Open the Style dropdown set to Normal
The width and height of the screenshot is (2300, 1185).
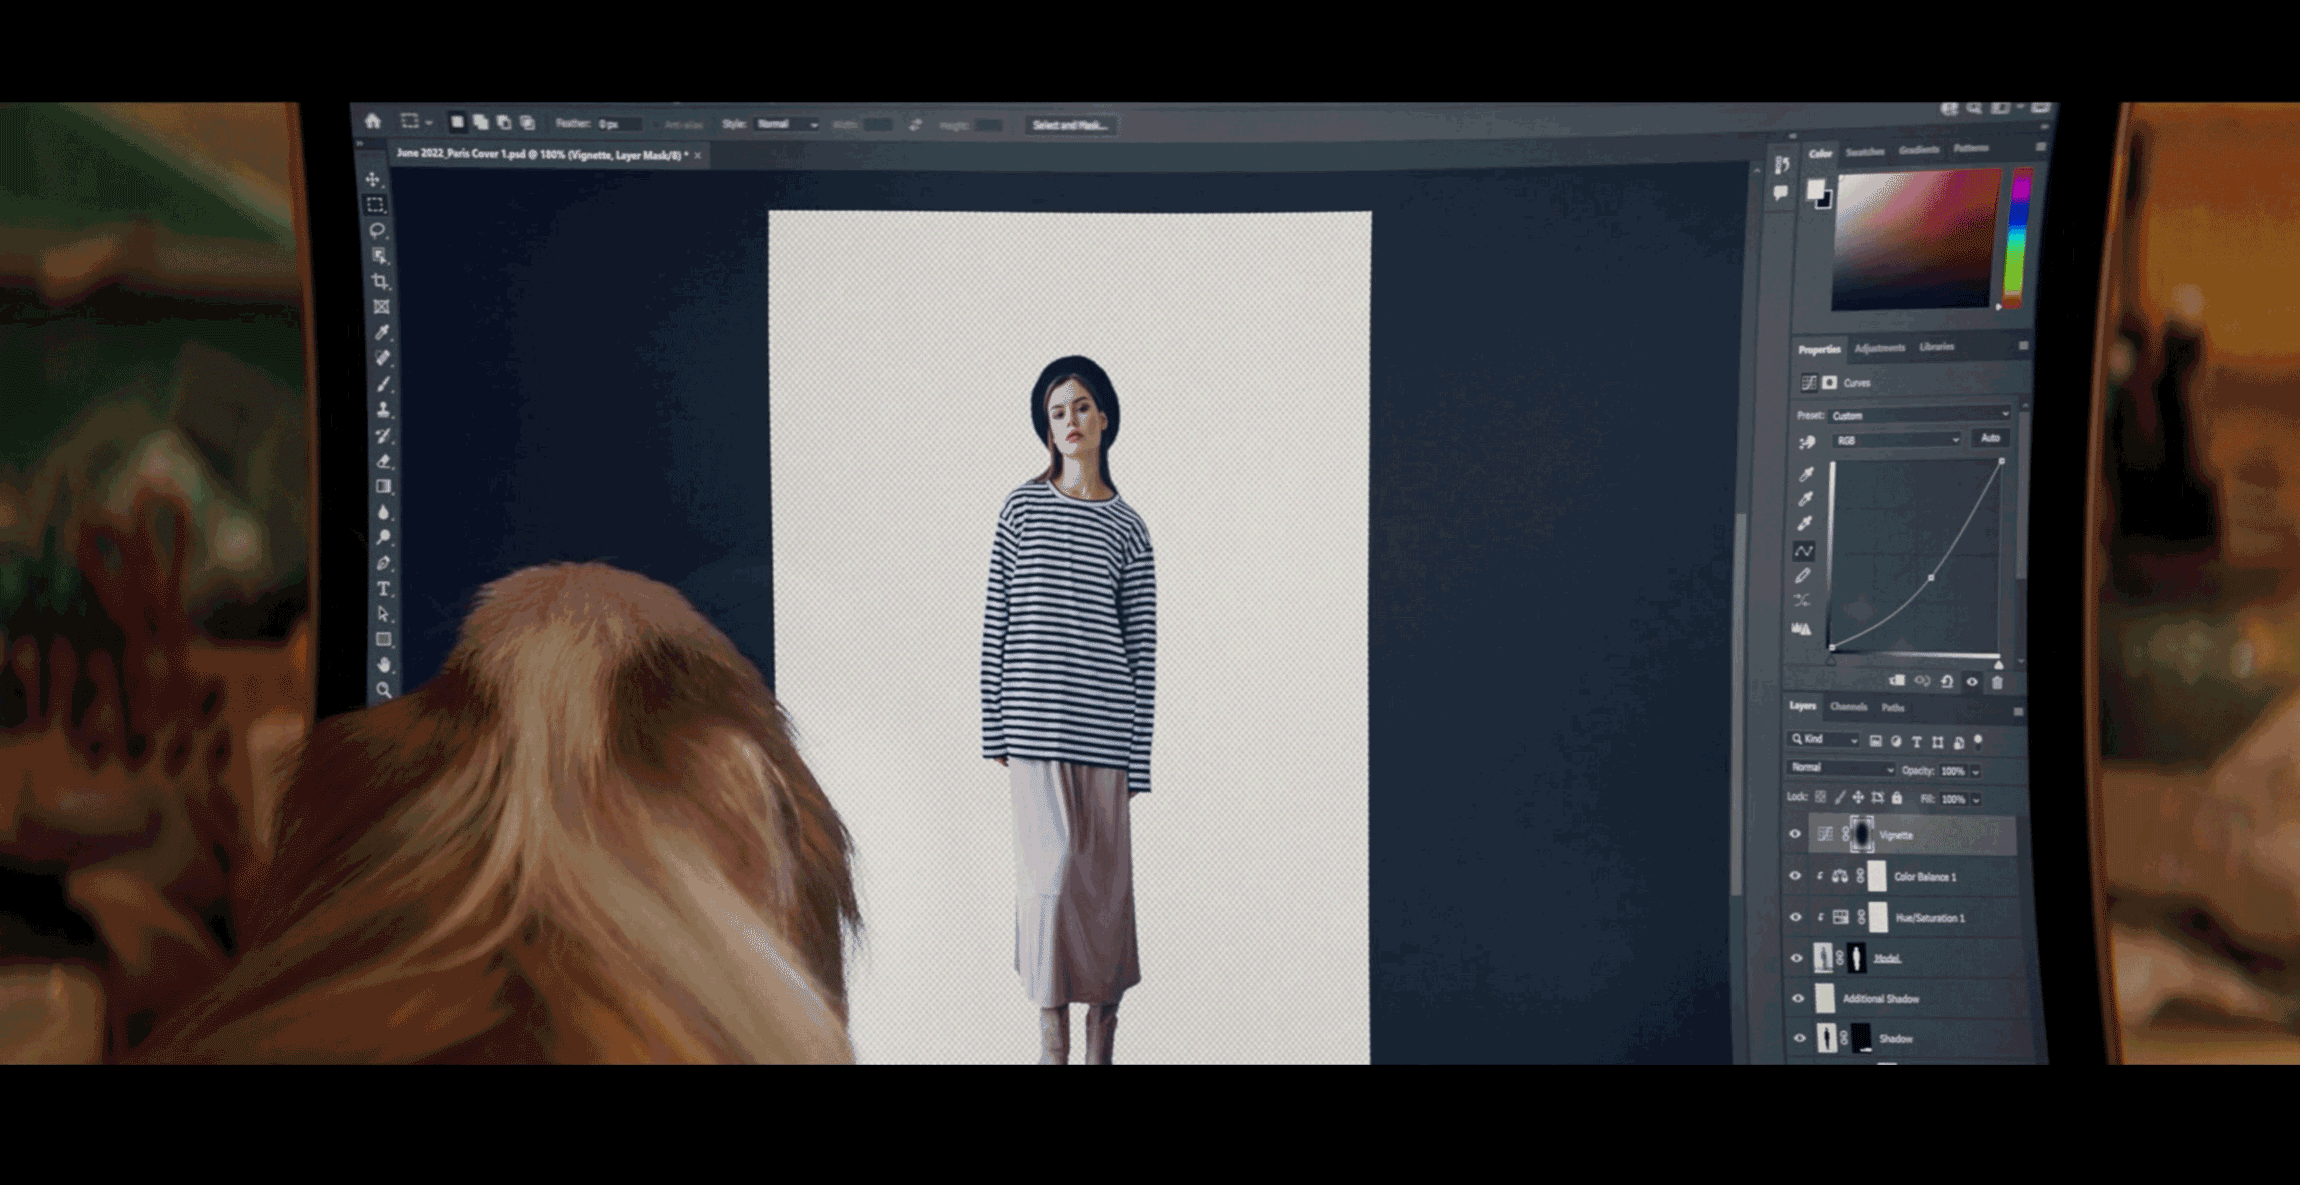pos(787,124)
